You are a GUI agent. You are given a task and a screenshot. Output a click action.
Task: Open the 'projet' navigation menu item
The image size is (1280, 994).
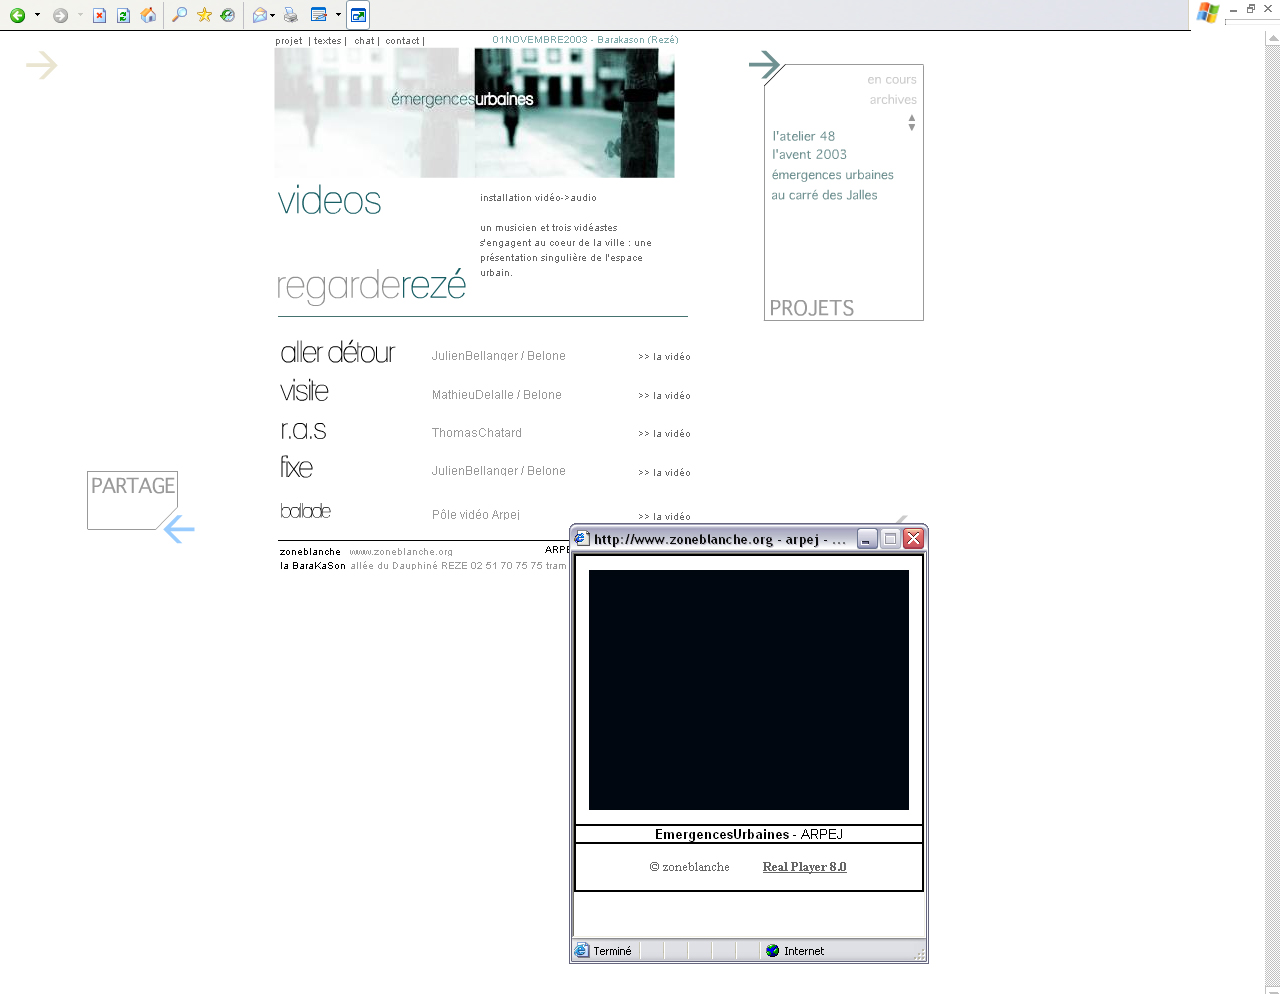pos(289,41)
